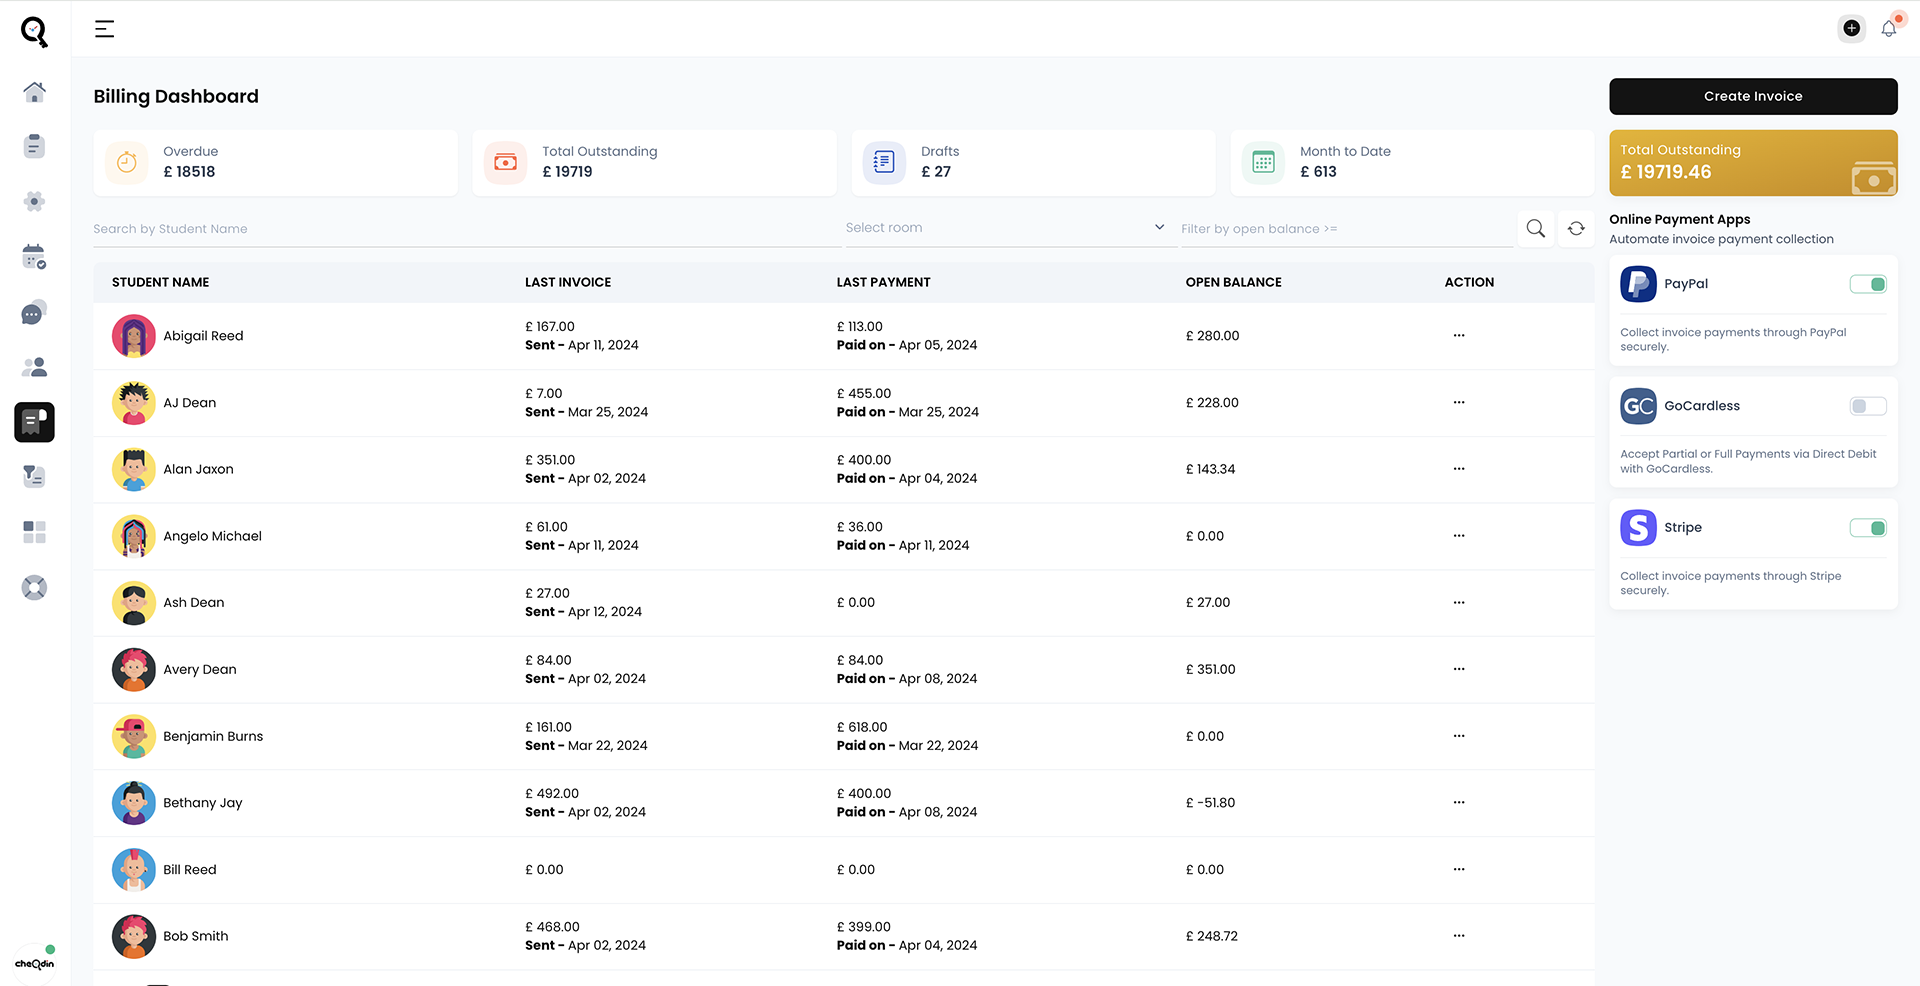Open action menu for Bethany Jay

pyautogui.click(x=1459, y=803)
